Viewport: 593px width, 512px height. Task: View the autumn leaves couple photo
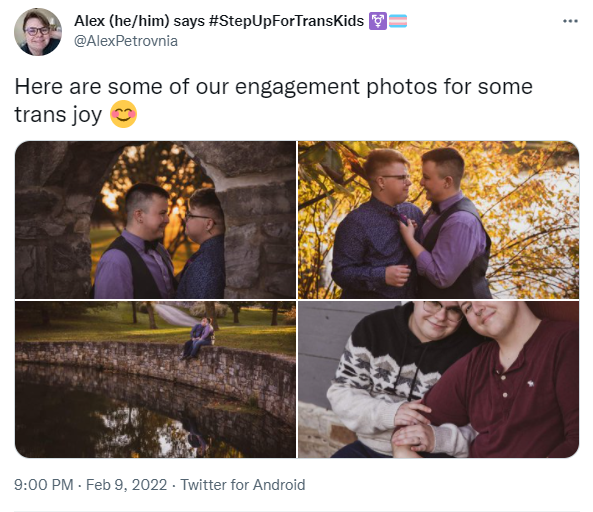click(439, 220)
